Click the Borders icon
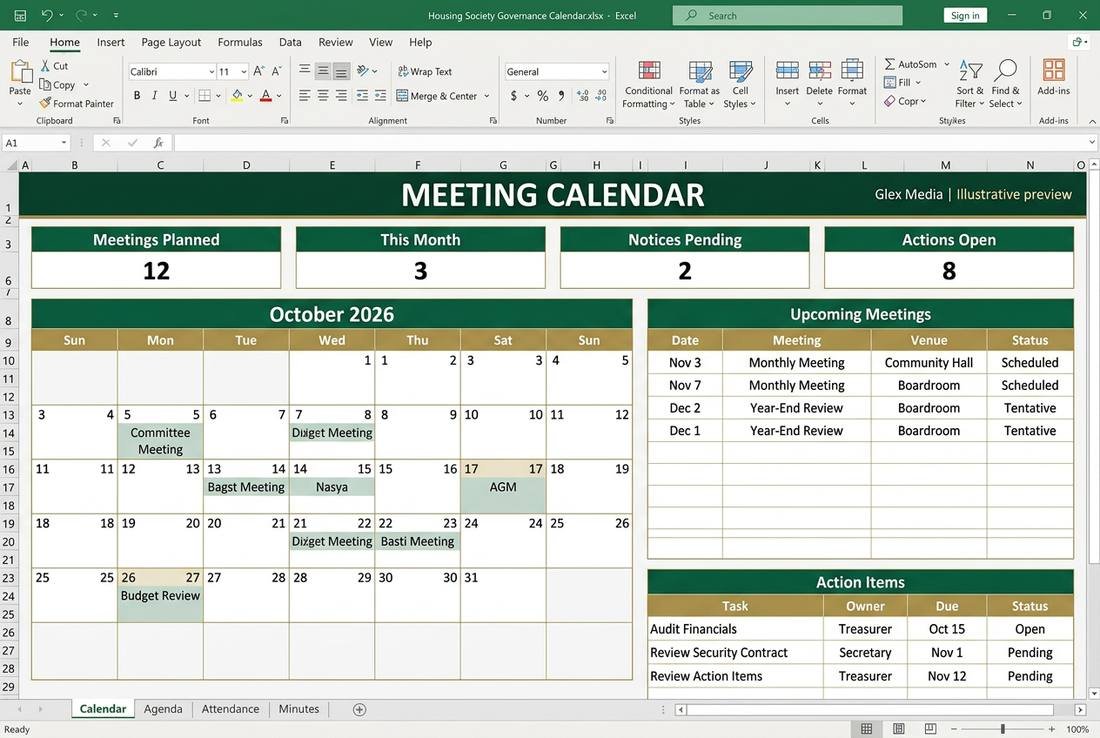This screenshot has width=1100, height=738. pyautogui.click(x=204, y=95)
